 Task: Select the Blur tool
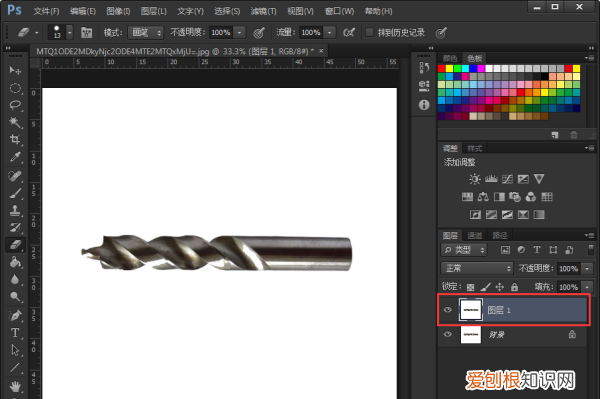coord(15,280)
